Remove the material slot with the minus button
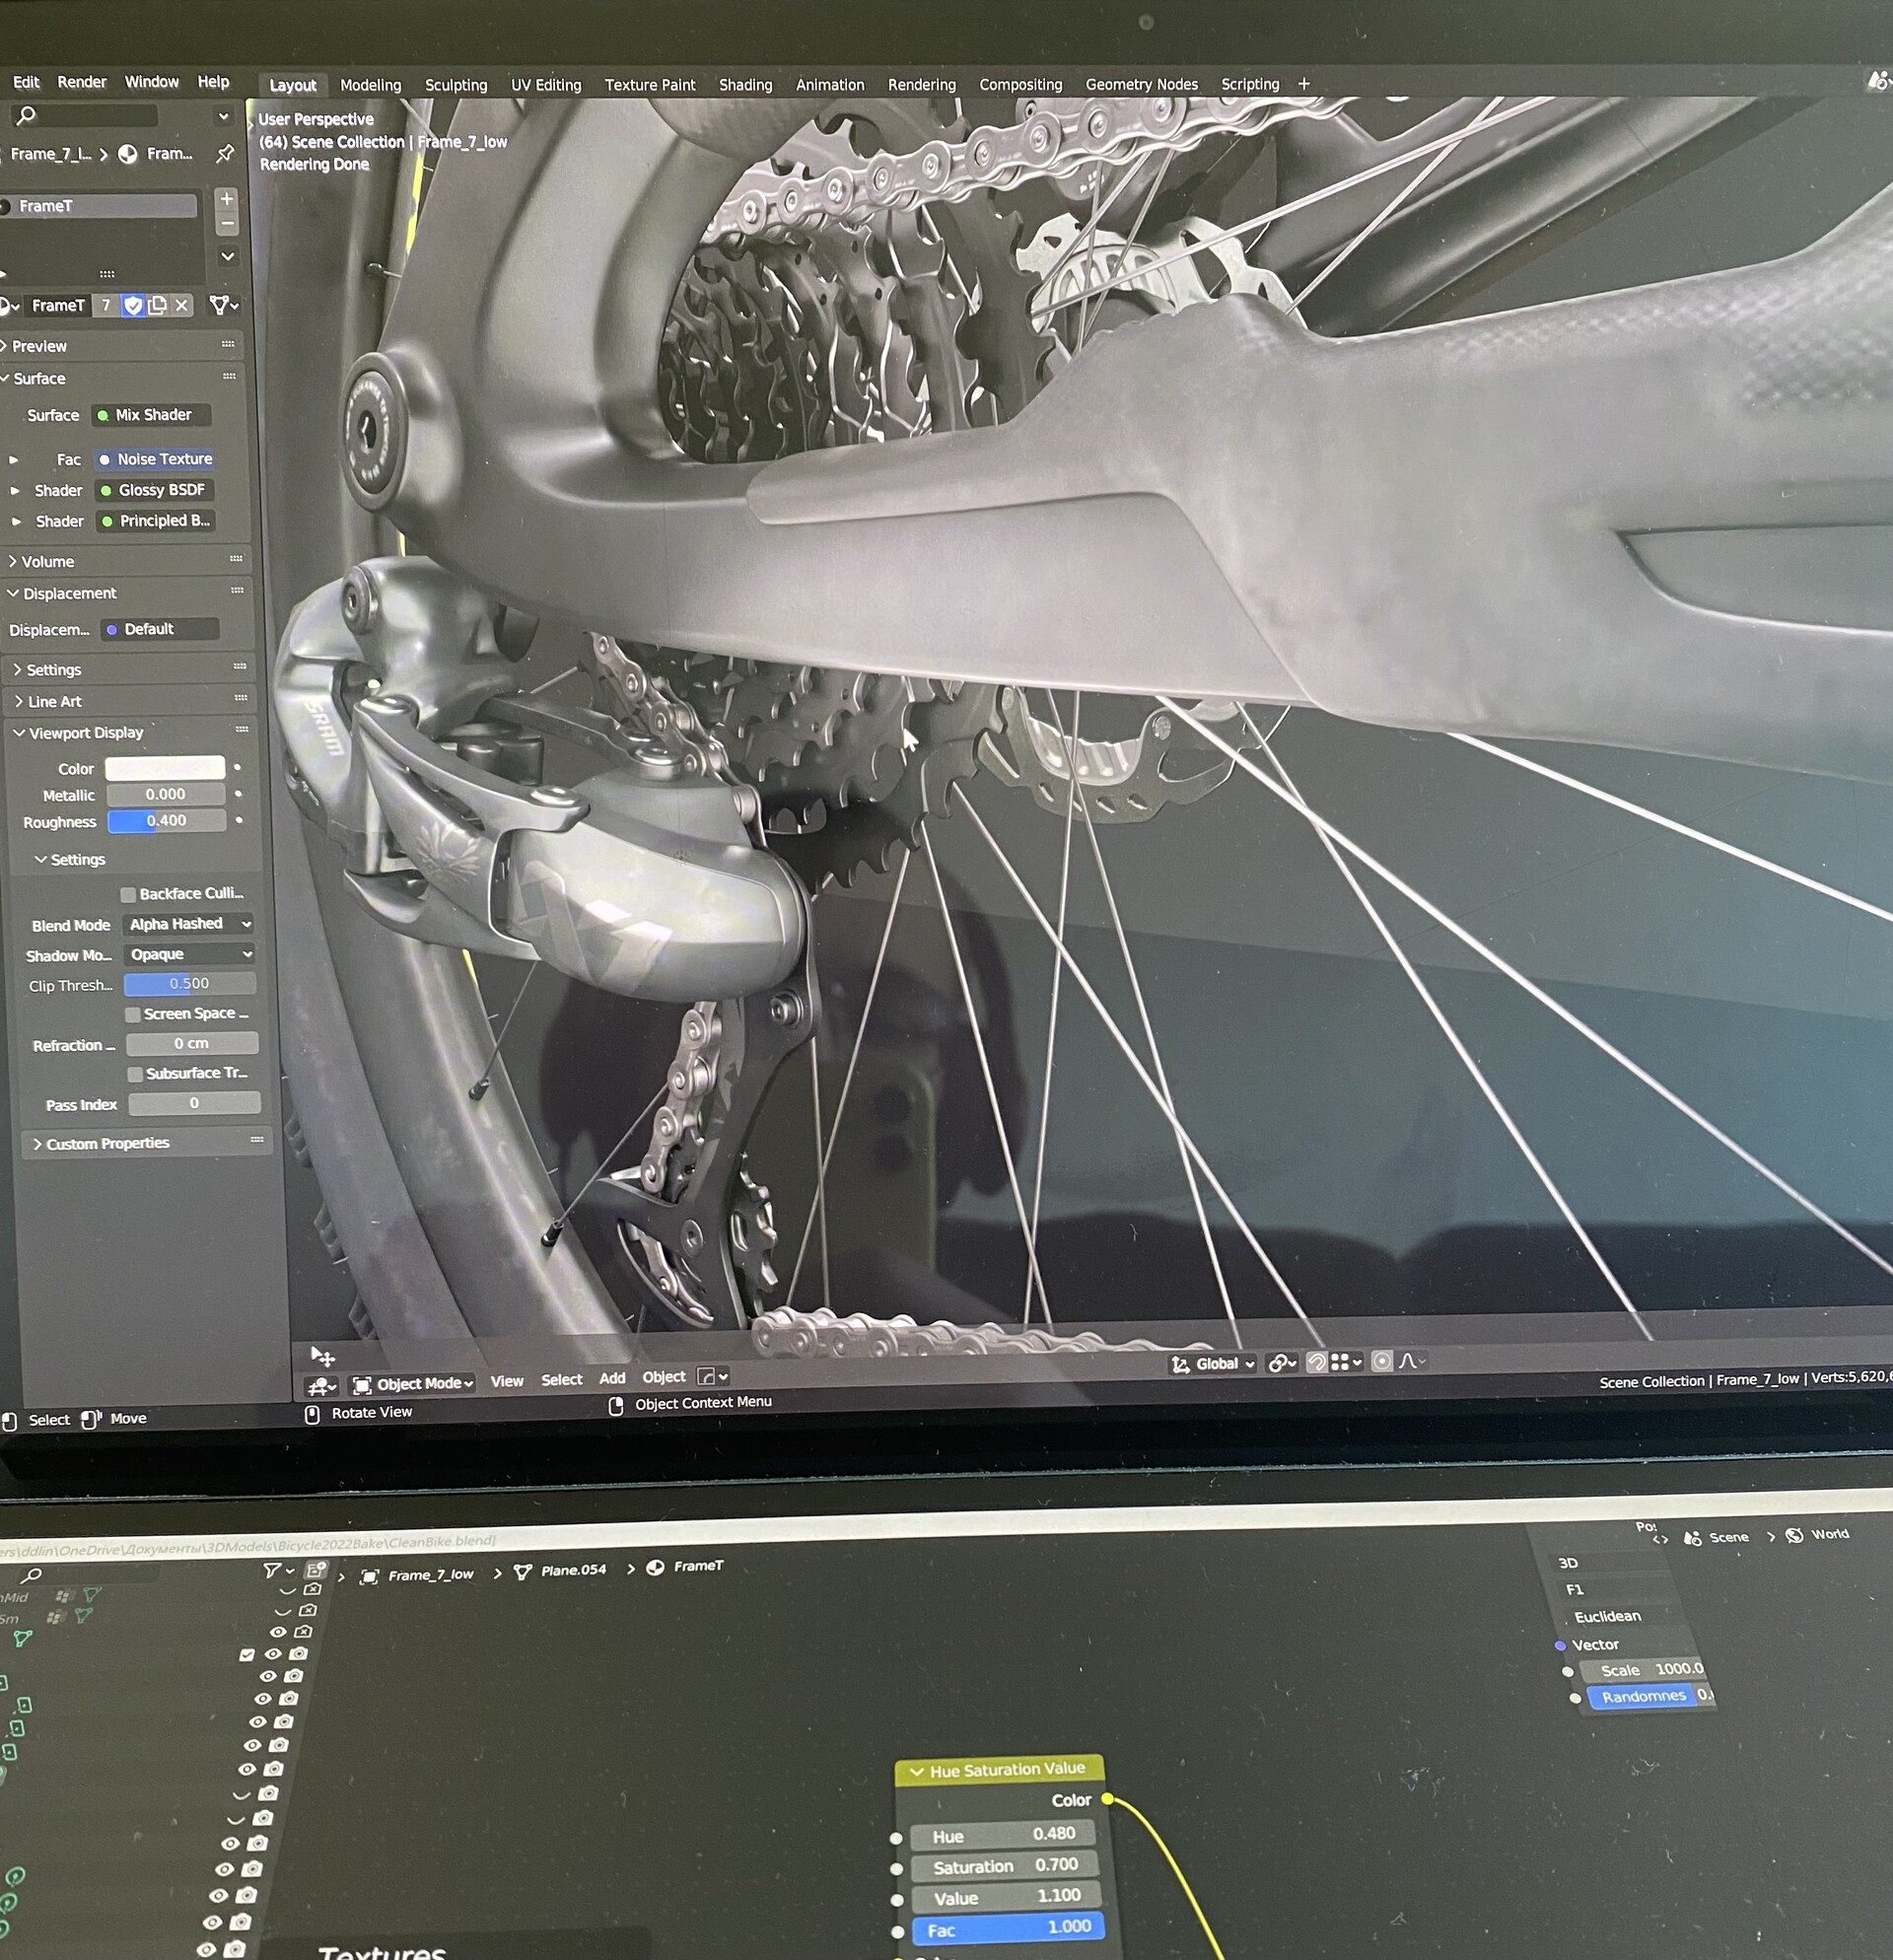 [226, 225]
